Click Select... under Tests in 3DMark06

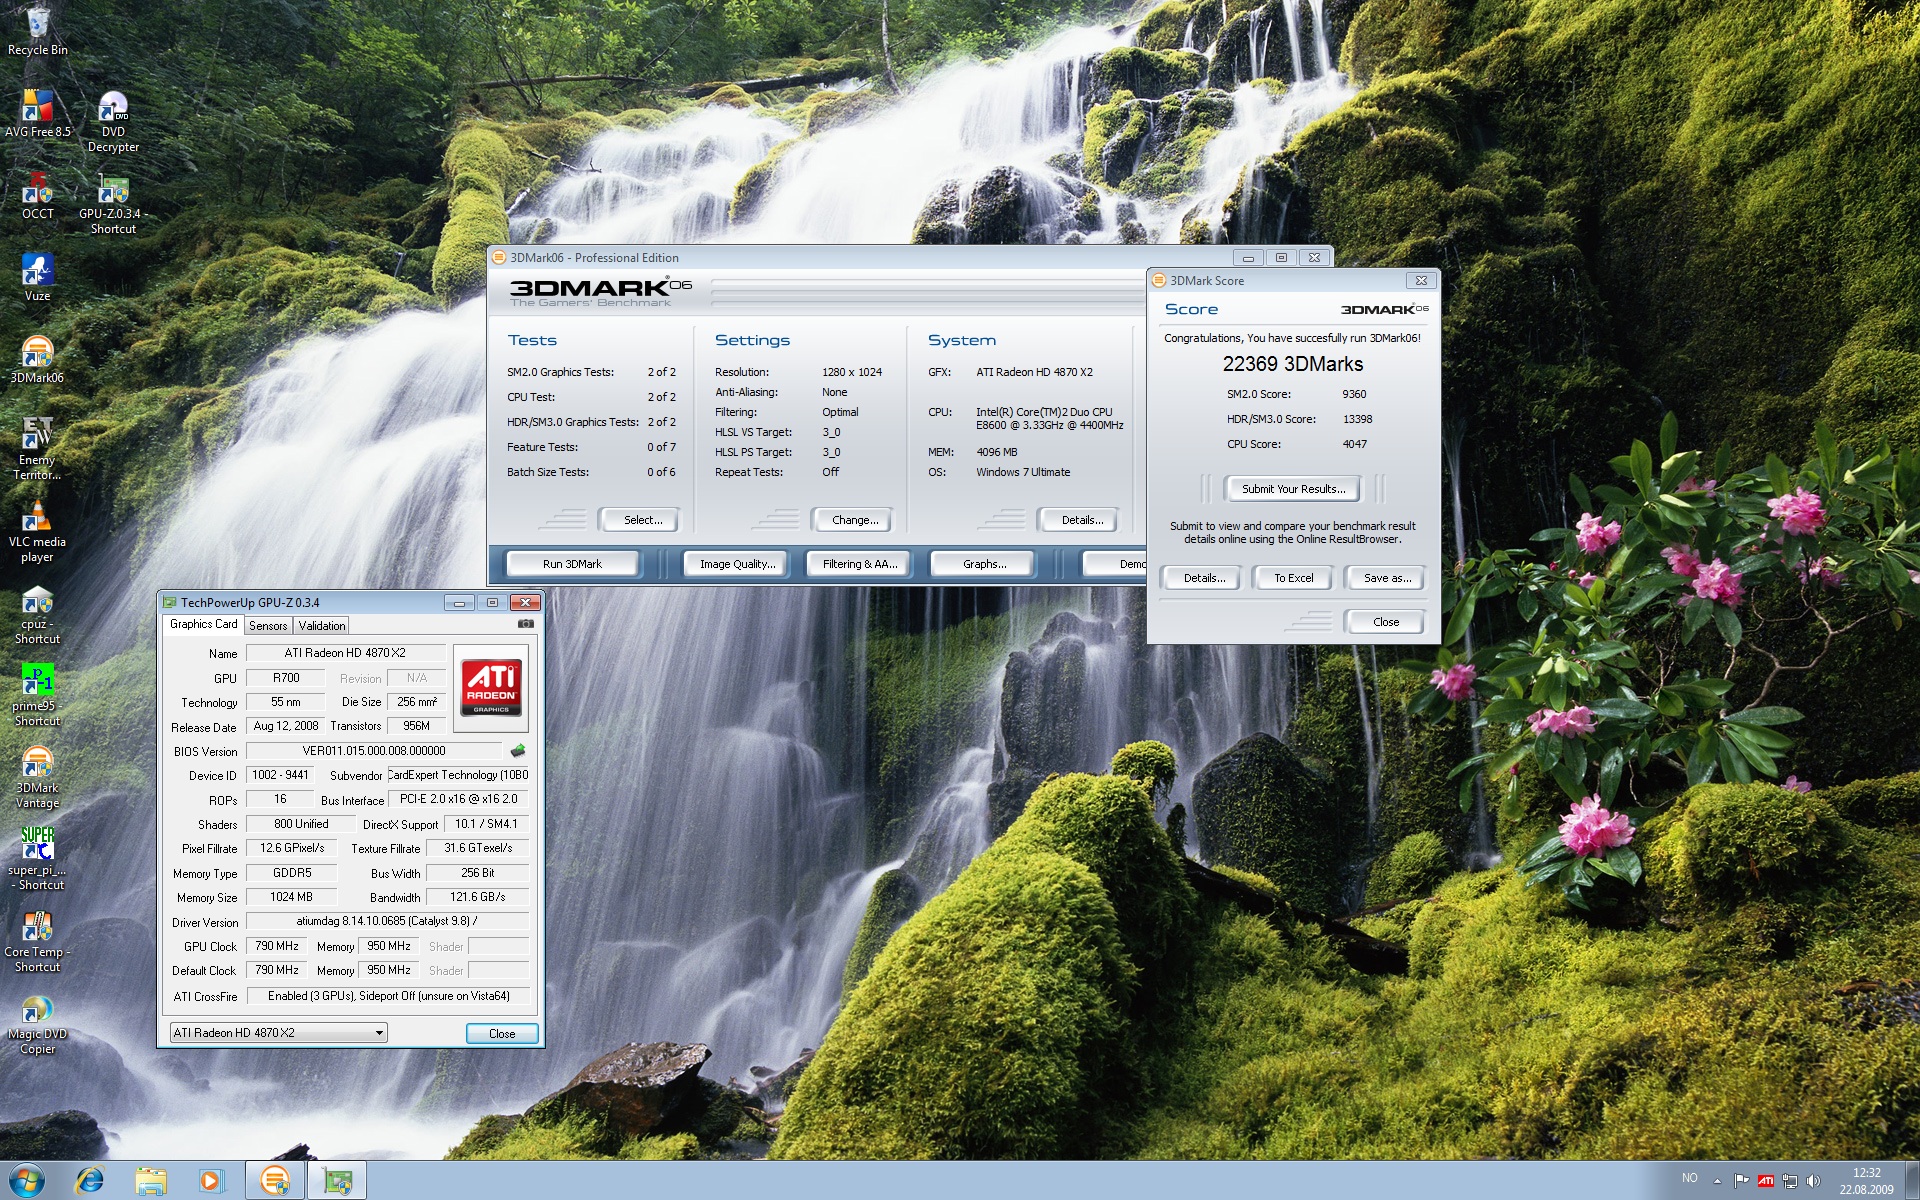tap(643, 520)
